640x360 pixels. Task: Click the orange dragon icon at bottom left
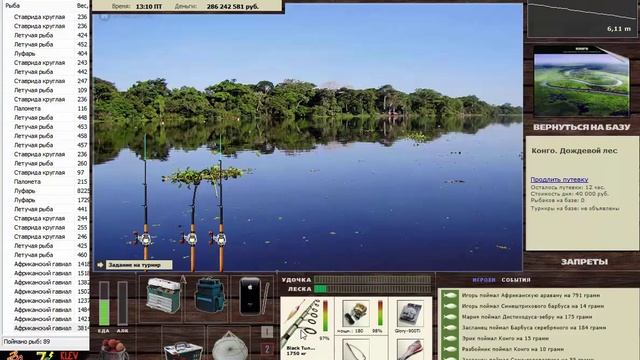16,355
